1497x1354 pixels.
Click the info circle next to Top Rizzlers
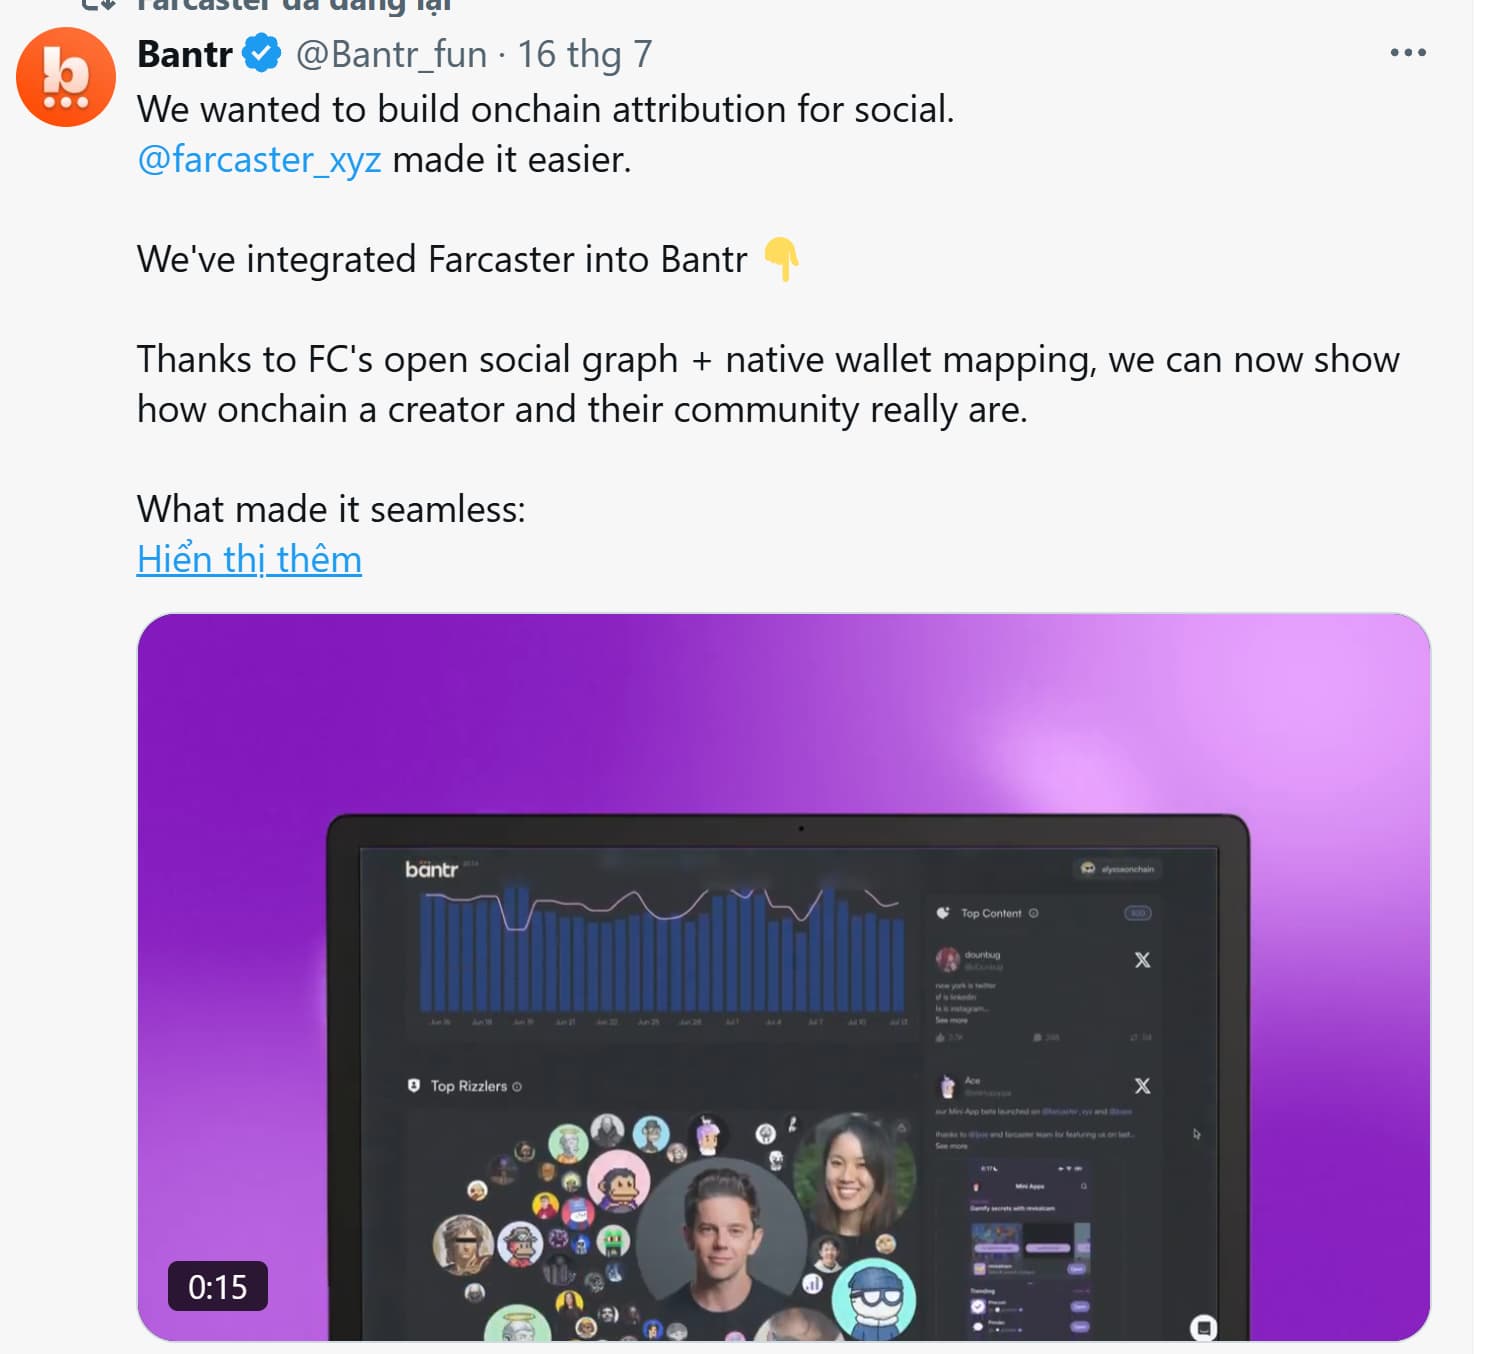coord(517,1086)
